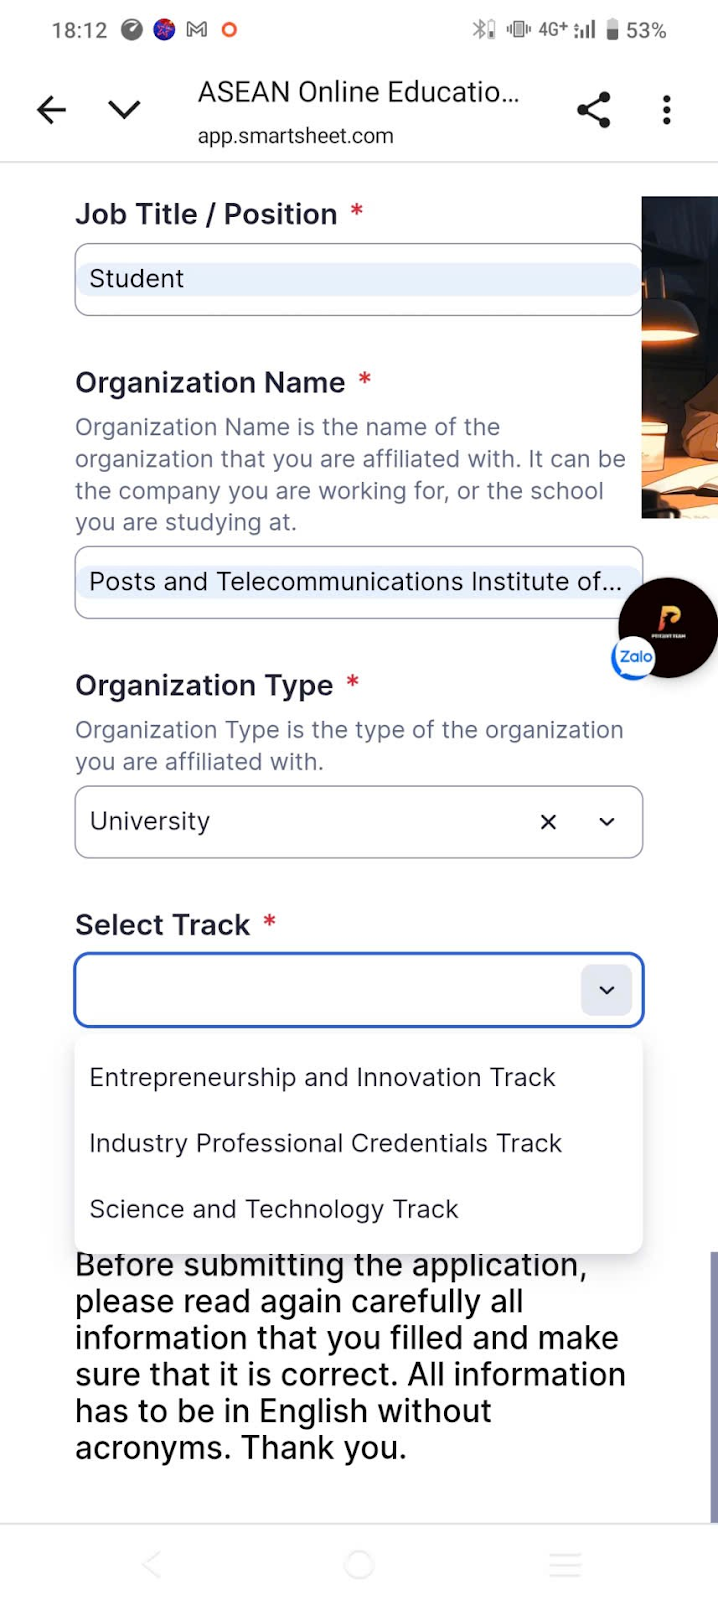
Task: Click the Organization Name input field
Action: point(358,582)
